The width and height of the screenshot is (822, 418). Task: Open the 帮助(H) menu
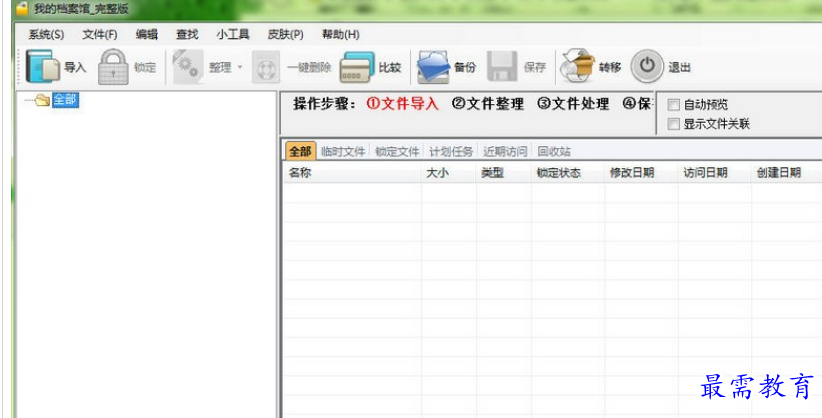[x=340, y=35]
